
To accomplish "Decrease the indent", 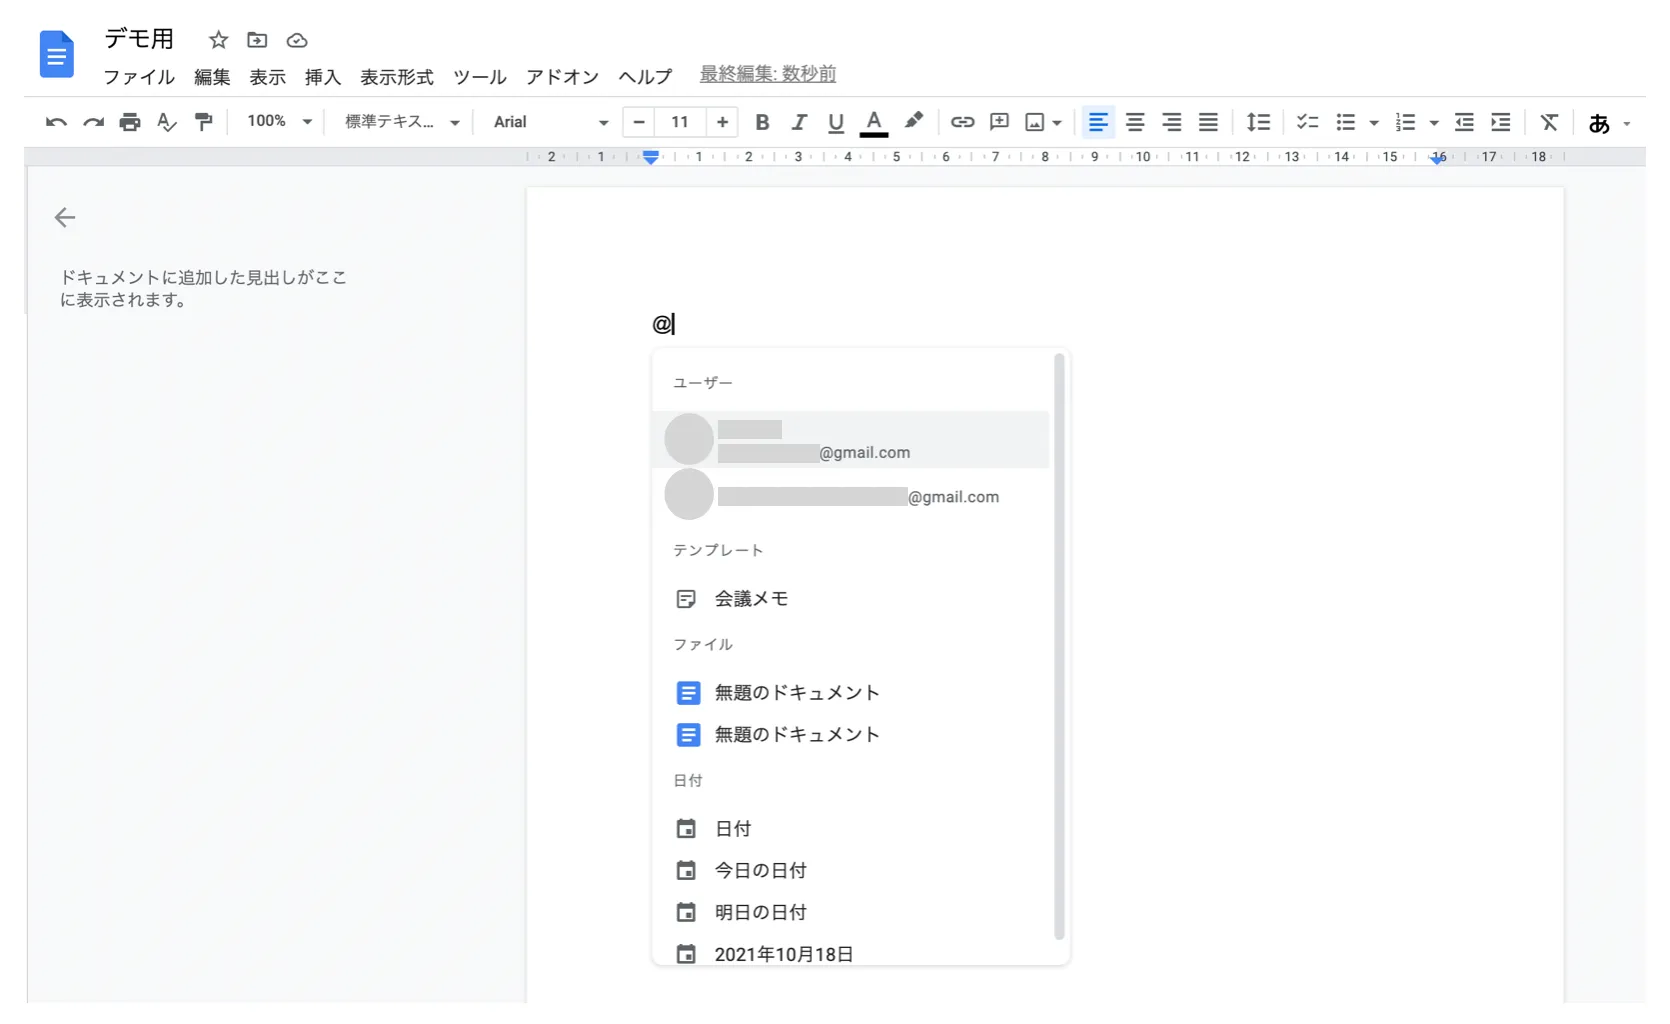I will pos(1464,122).
